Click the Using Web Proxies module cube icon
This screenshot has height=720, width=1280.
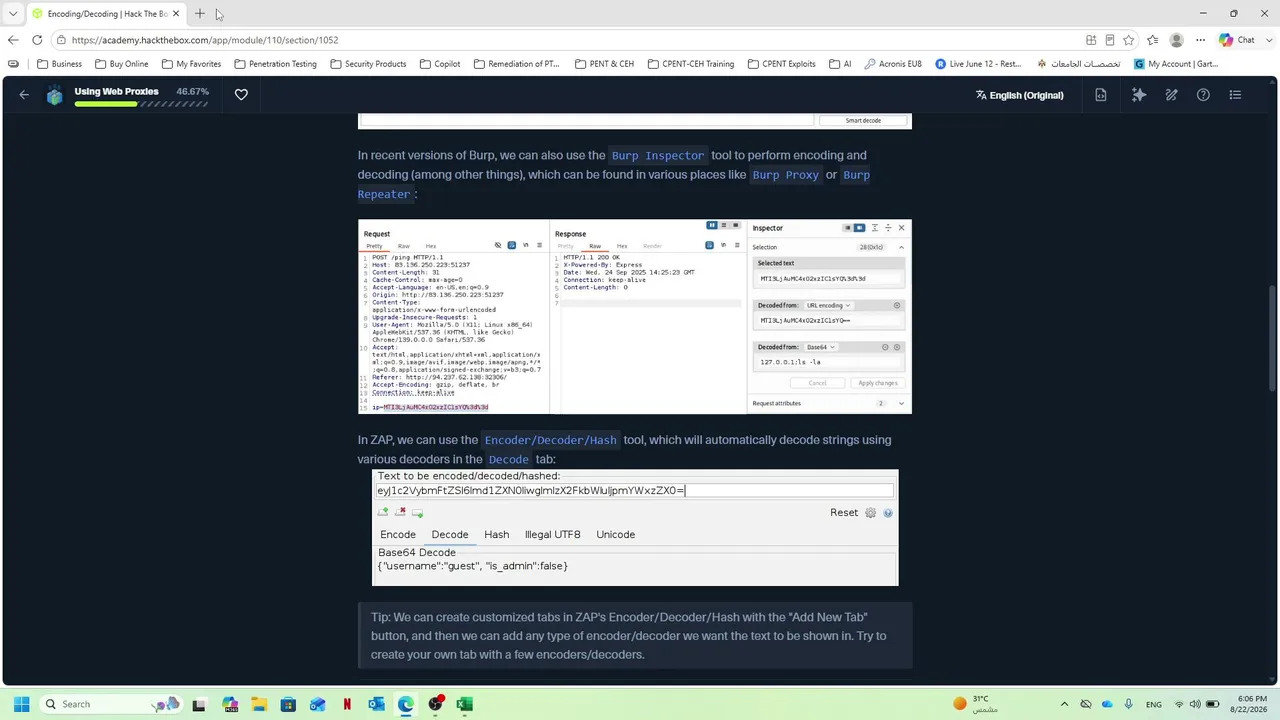55,95
